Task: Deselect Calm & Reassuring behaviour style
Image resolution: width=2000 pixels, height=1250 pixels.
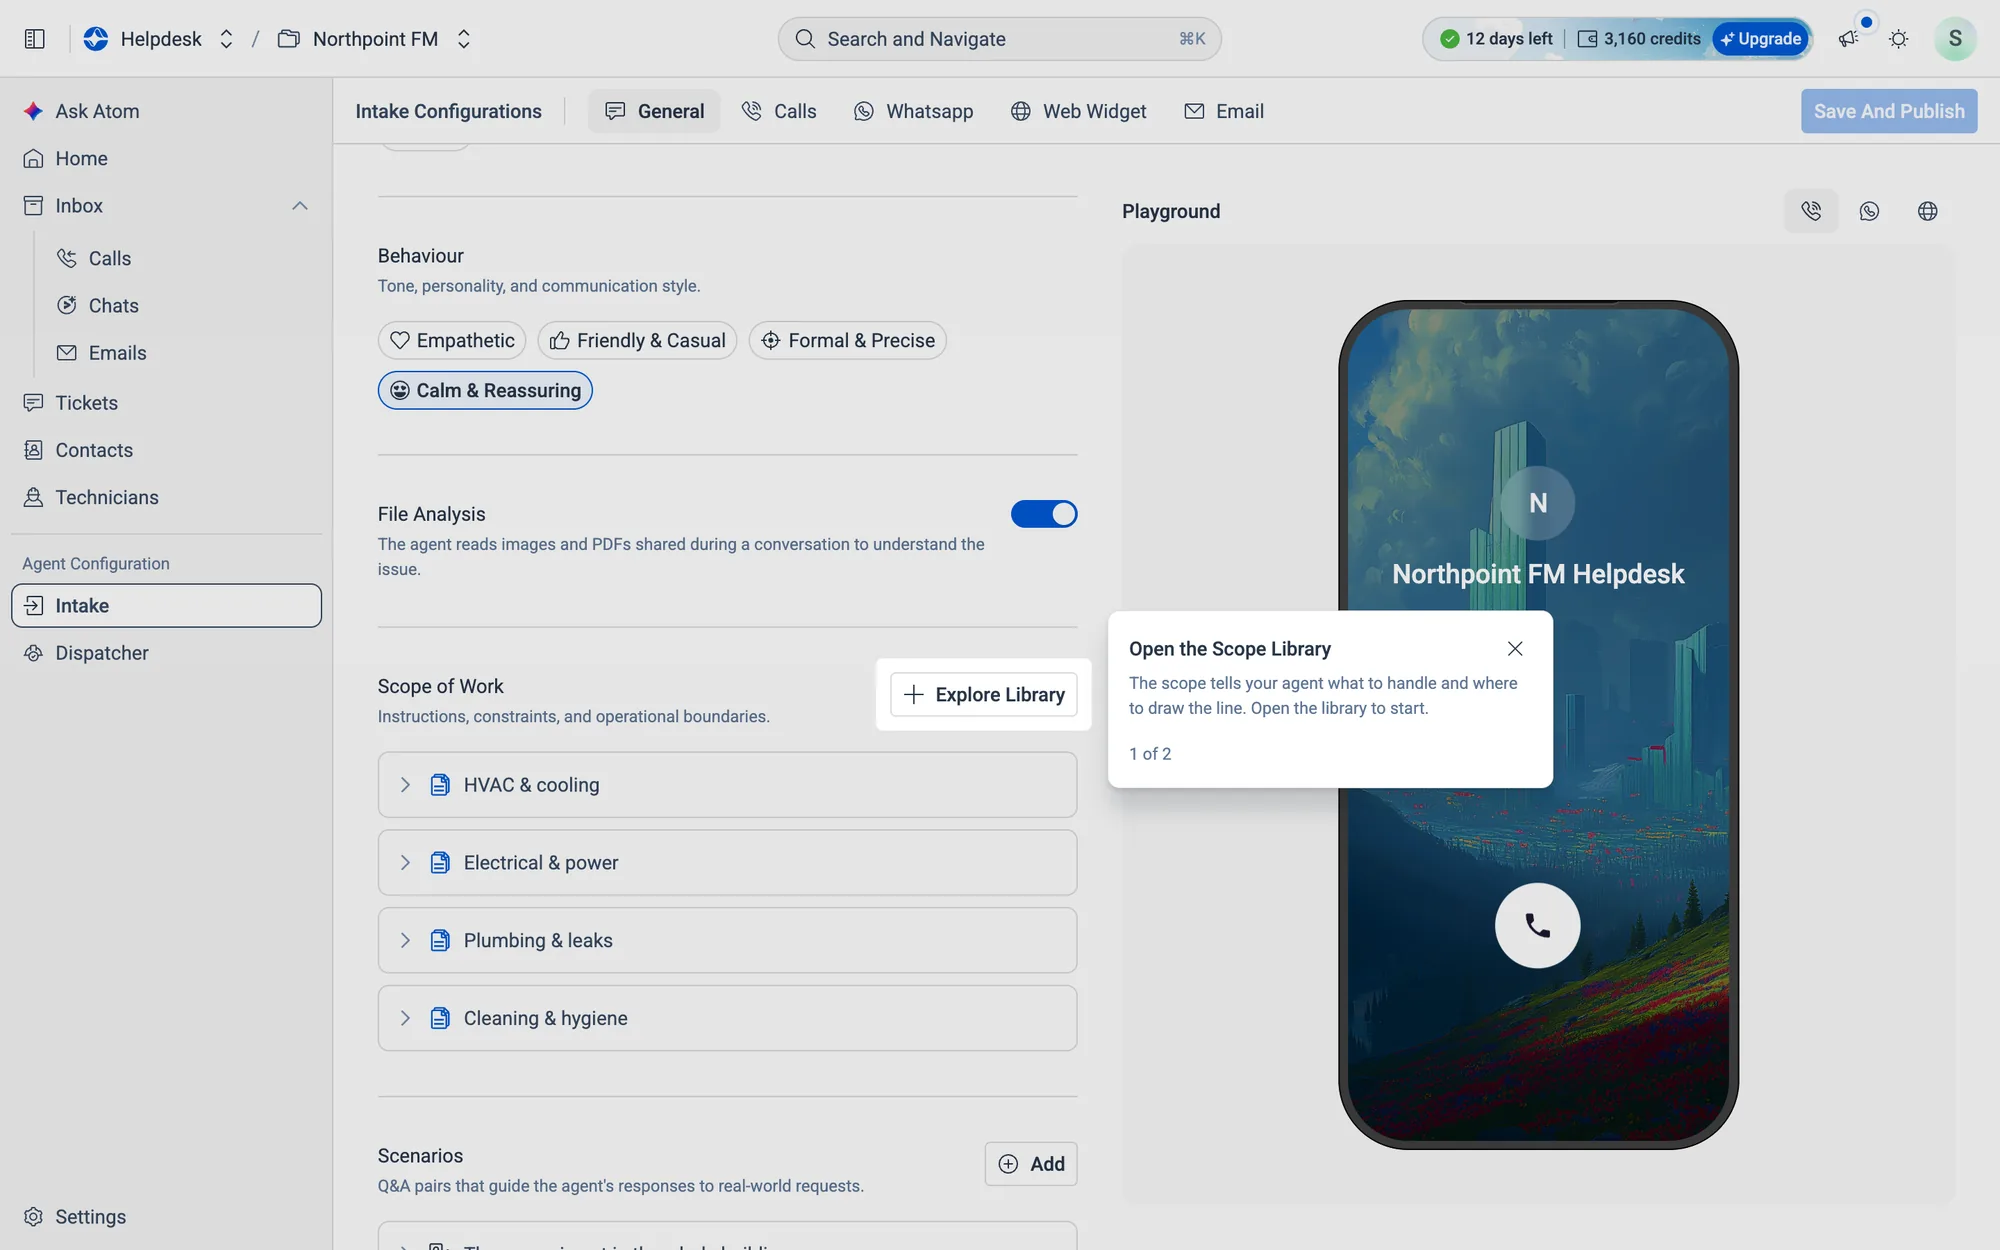Action: point(485,390)
